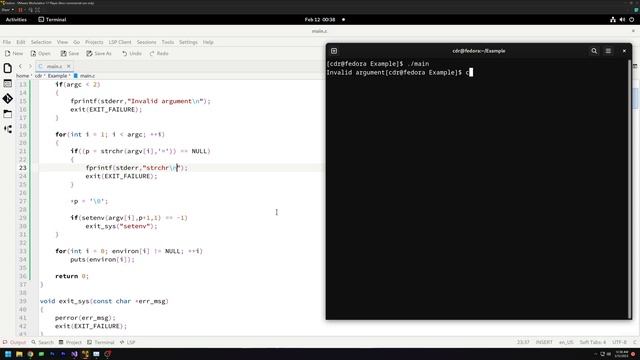Screen dimensions: 640x360
Task: Click 'cdr' in the breadcrumb path
Action: tap(38, 76)
